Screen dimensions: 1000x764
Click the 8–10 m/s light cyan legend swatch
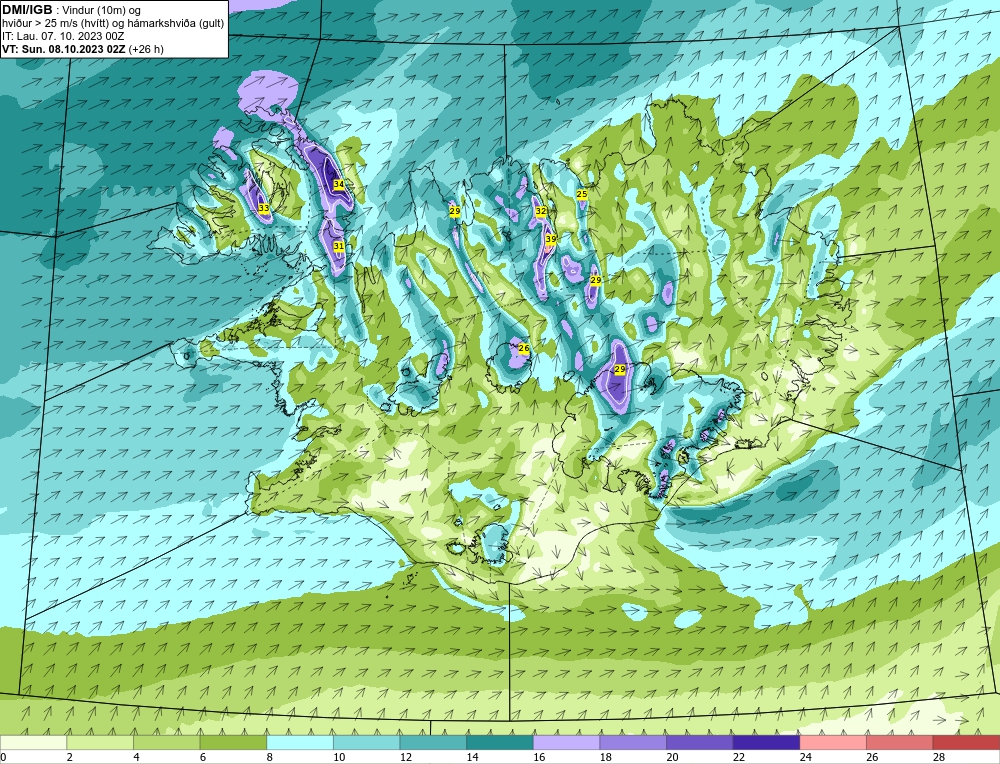pyautogui.click(x=300, y=742)
